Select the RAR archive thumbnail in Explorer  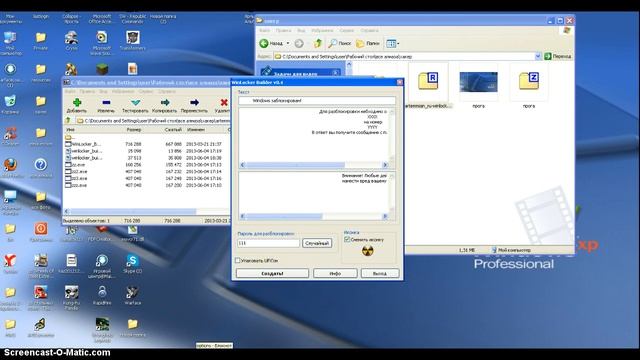pyautogui.click(x=428, y=82)
